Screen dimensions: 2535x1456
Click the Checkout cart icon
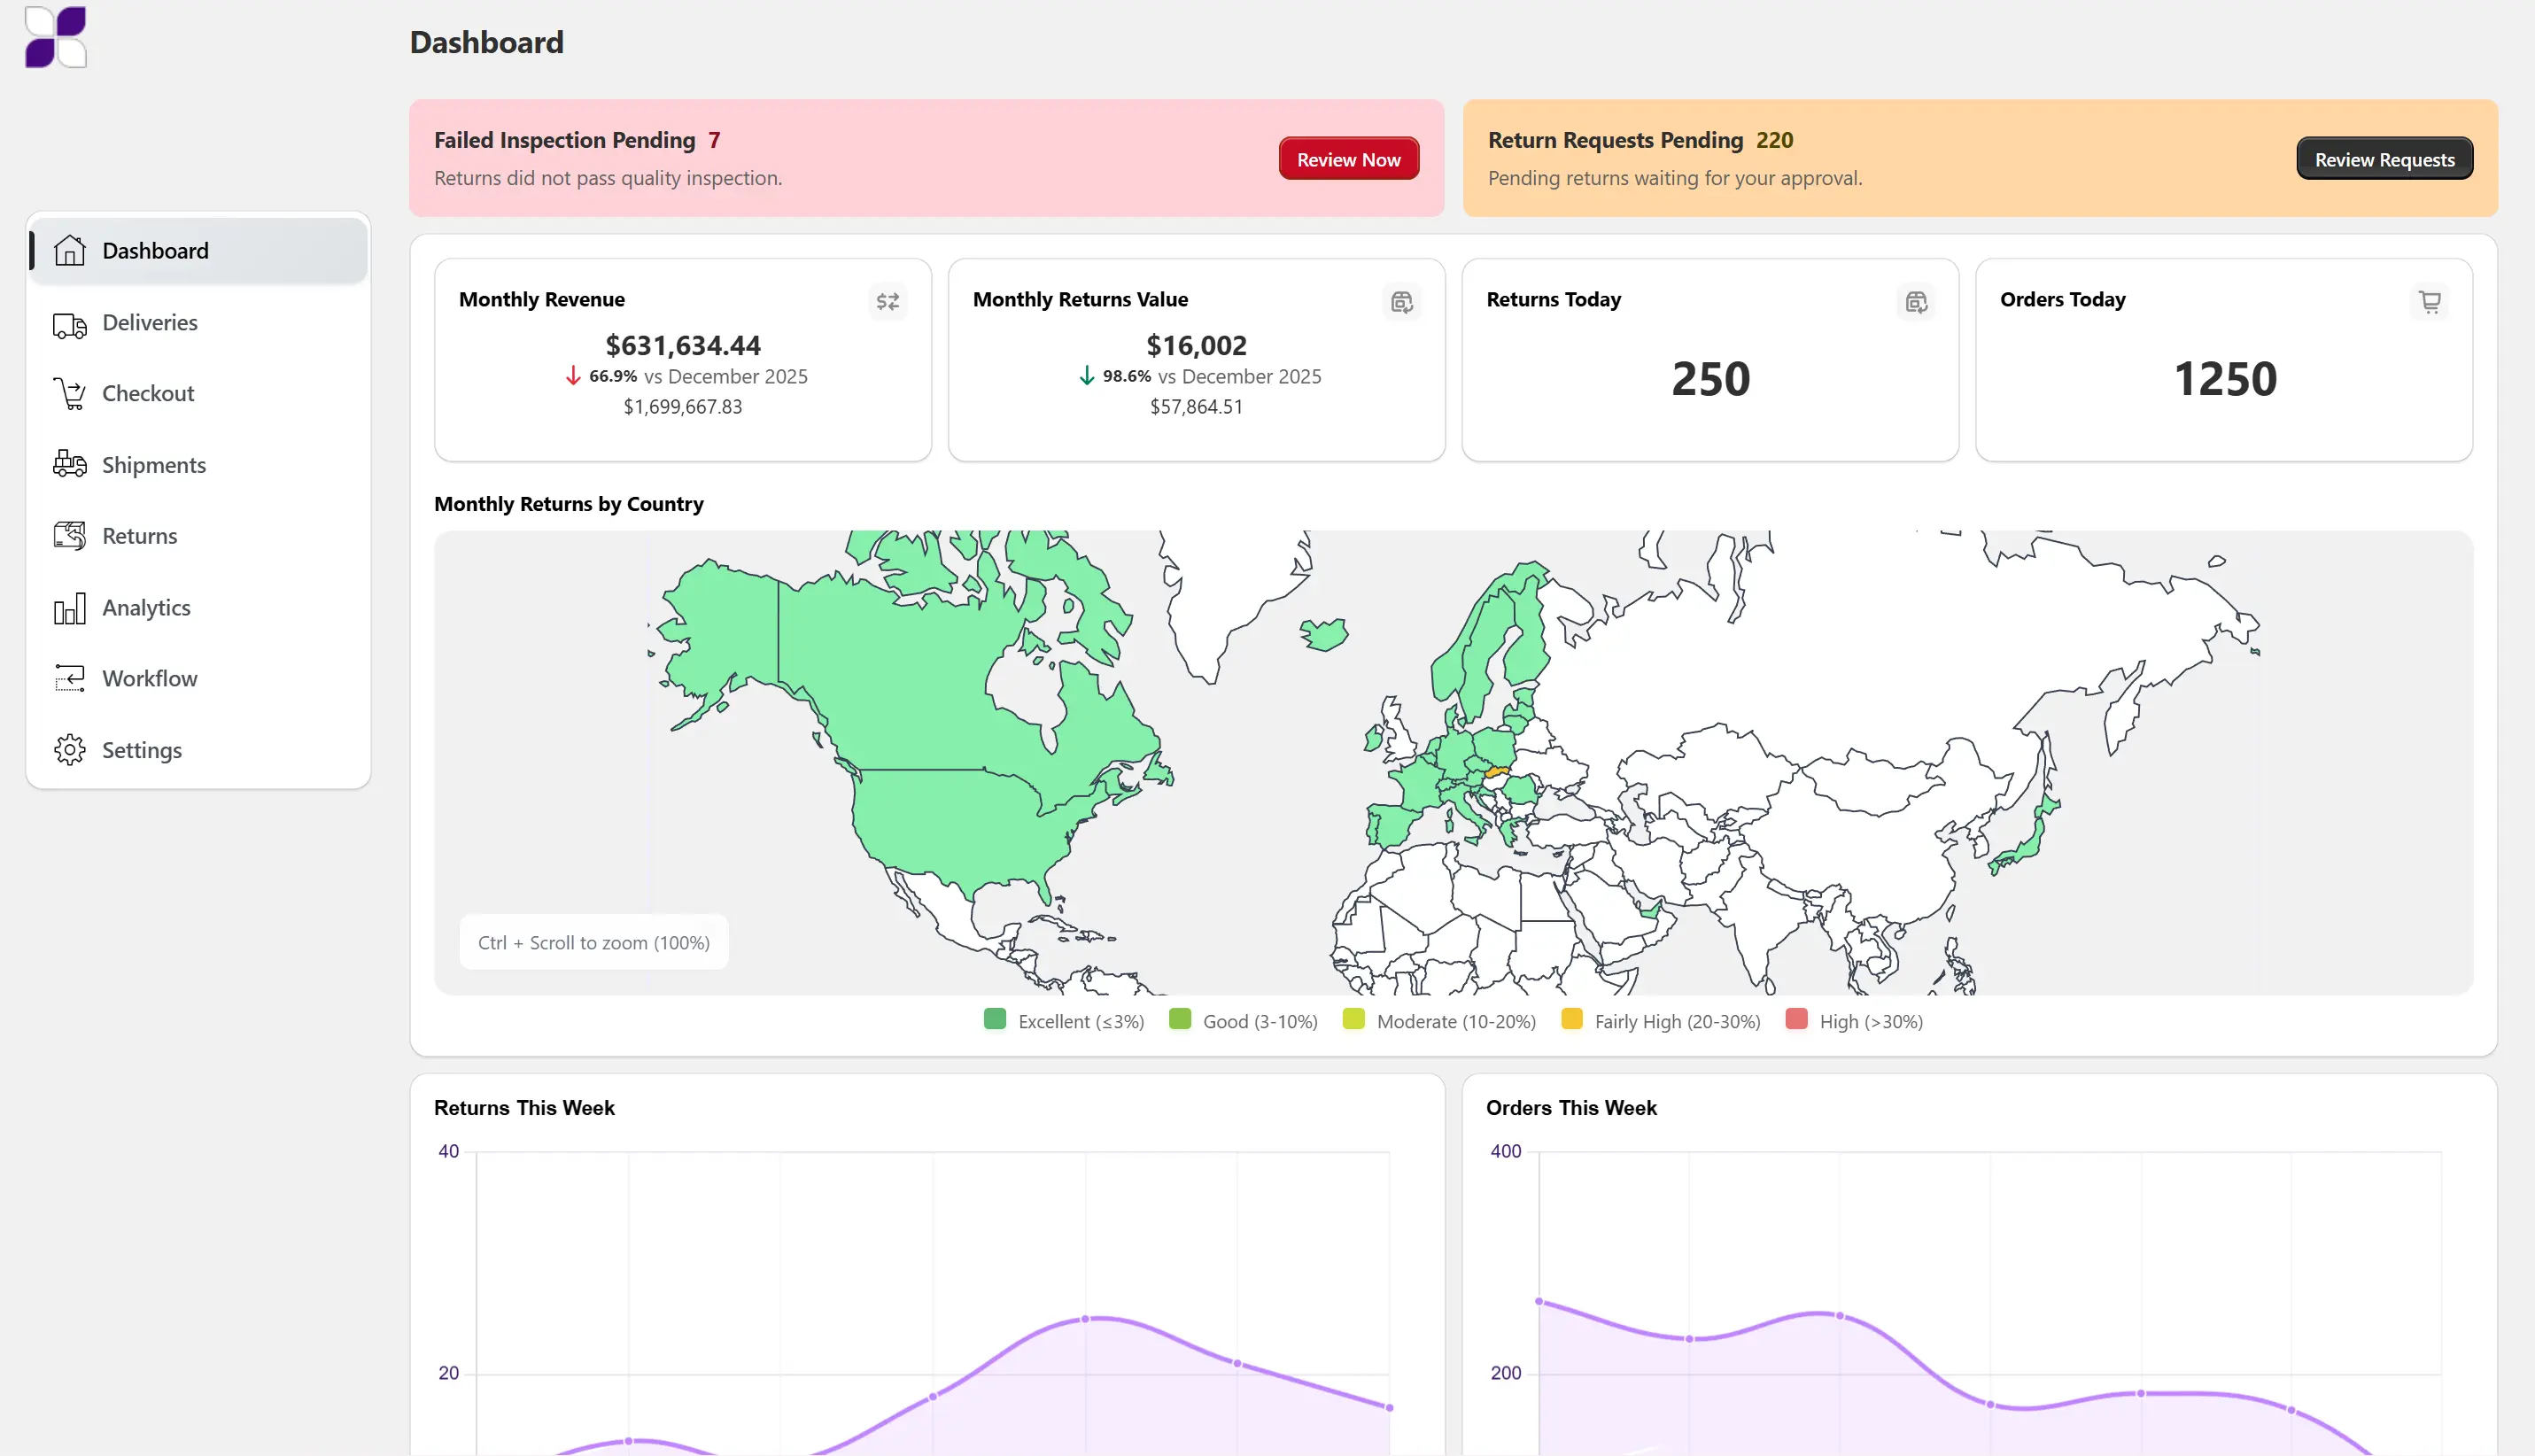point(69,393)
